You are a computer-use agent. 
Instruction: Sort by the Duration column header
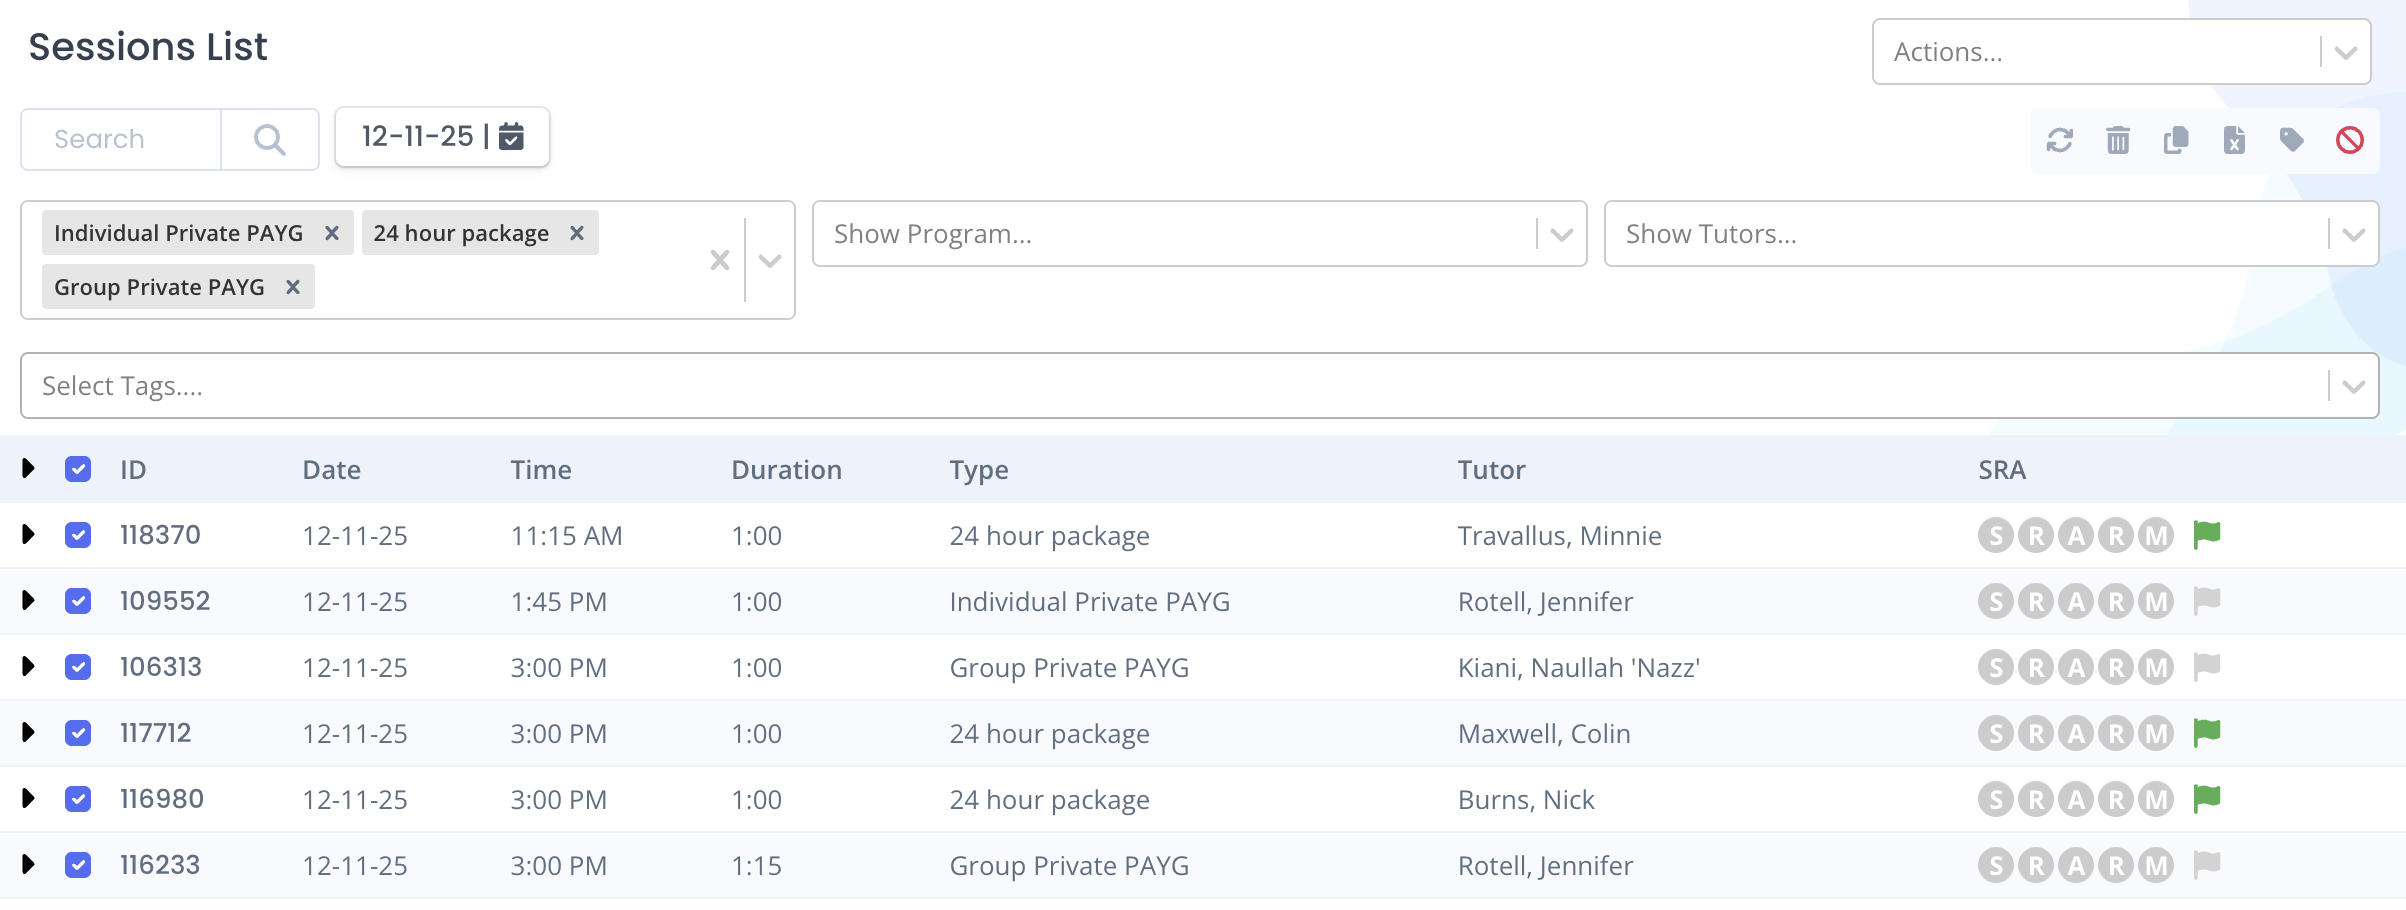[786, 470]
